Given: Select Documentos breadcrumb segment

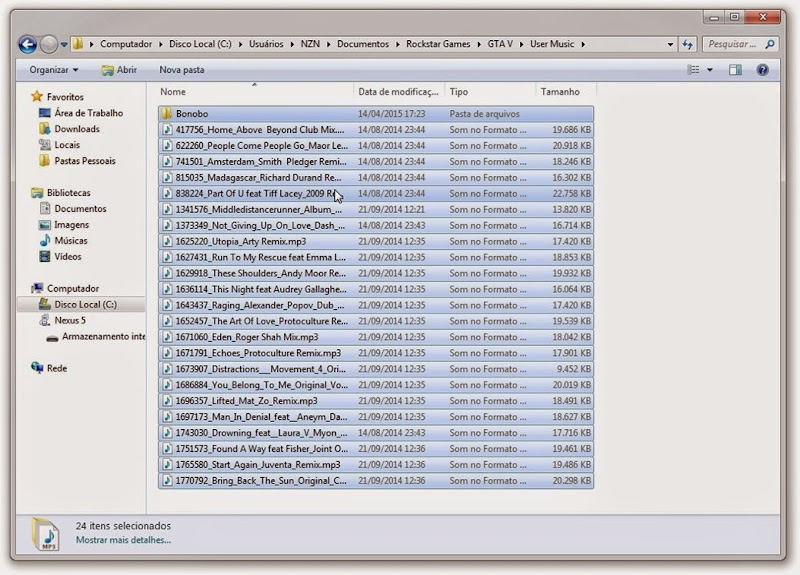Looking at the screenshot, I should (x=363, y=44).
